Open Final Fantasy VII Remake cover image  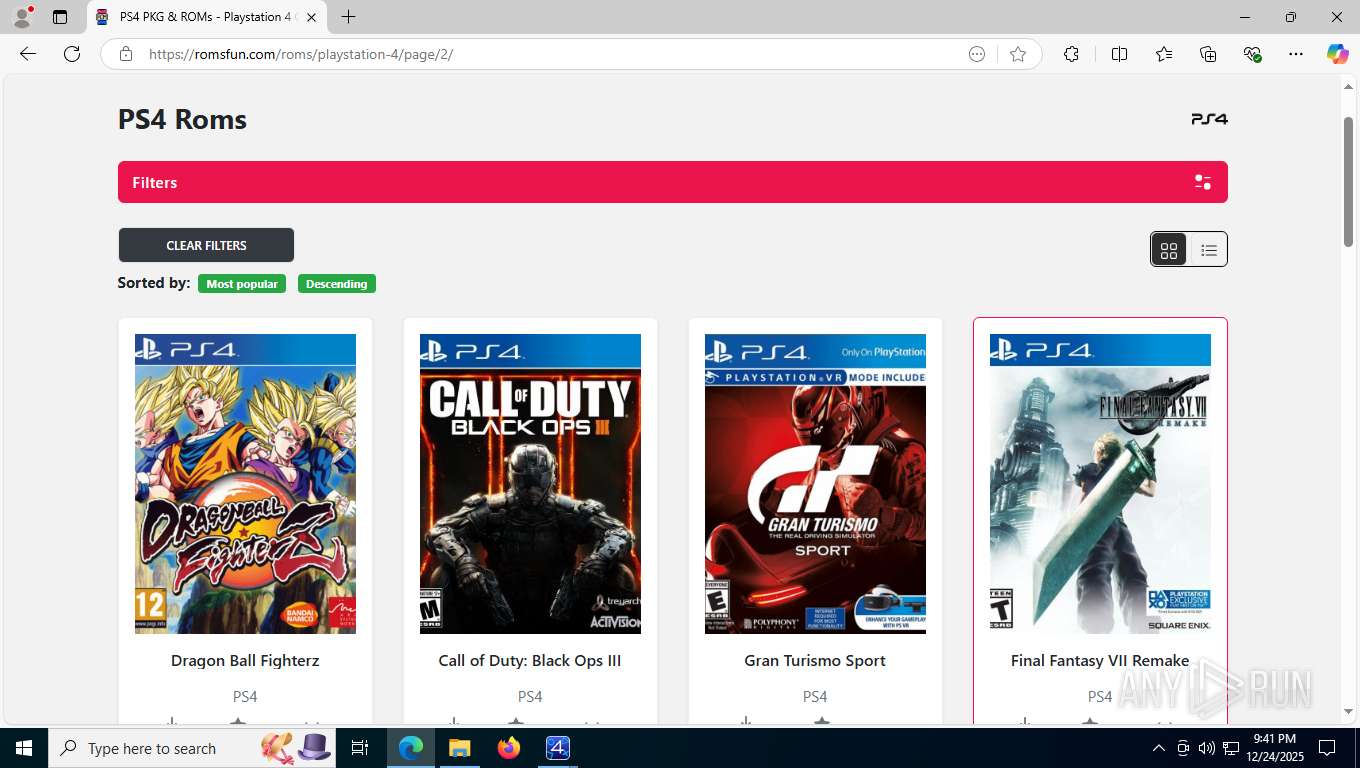pos(1100,484)
